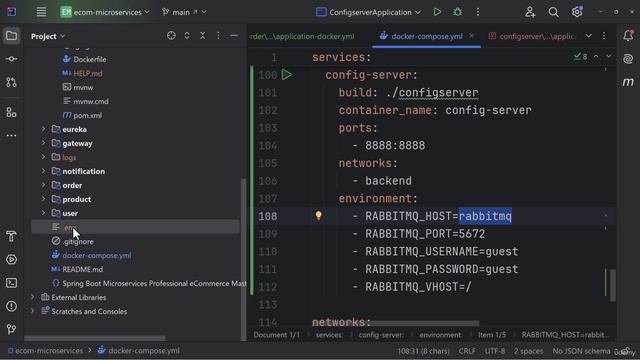Run config-server service from gutter
Image resolution: width=640 pixels, height=360 pixels.
[287, 75]
